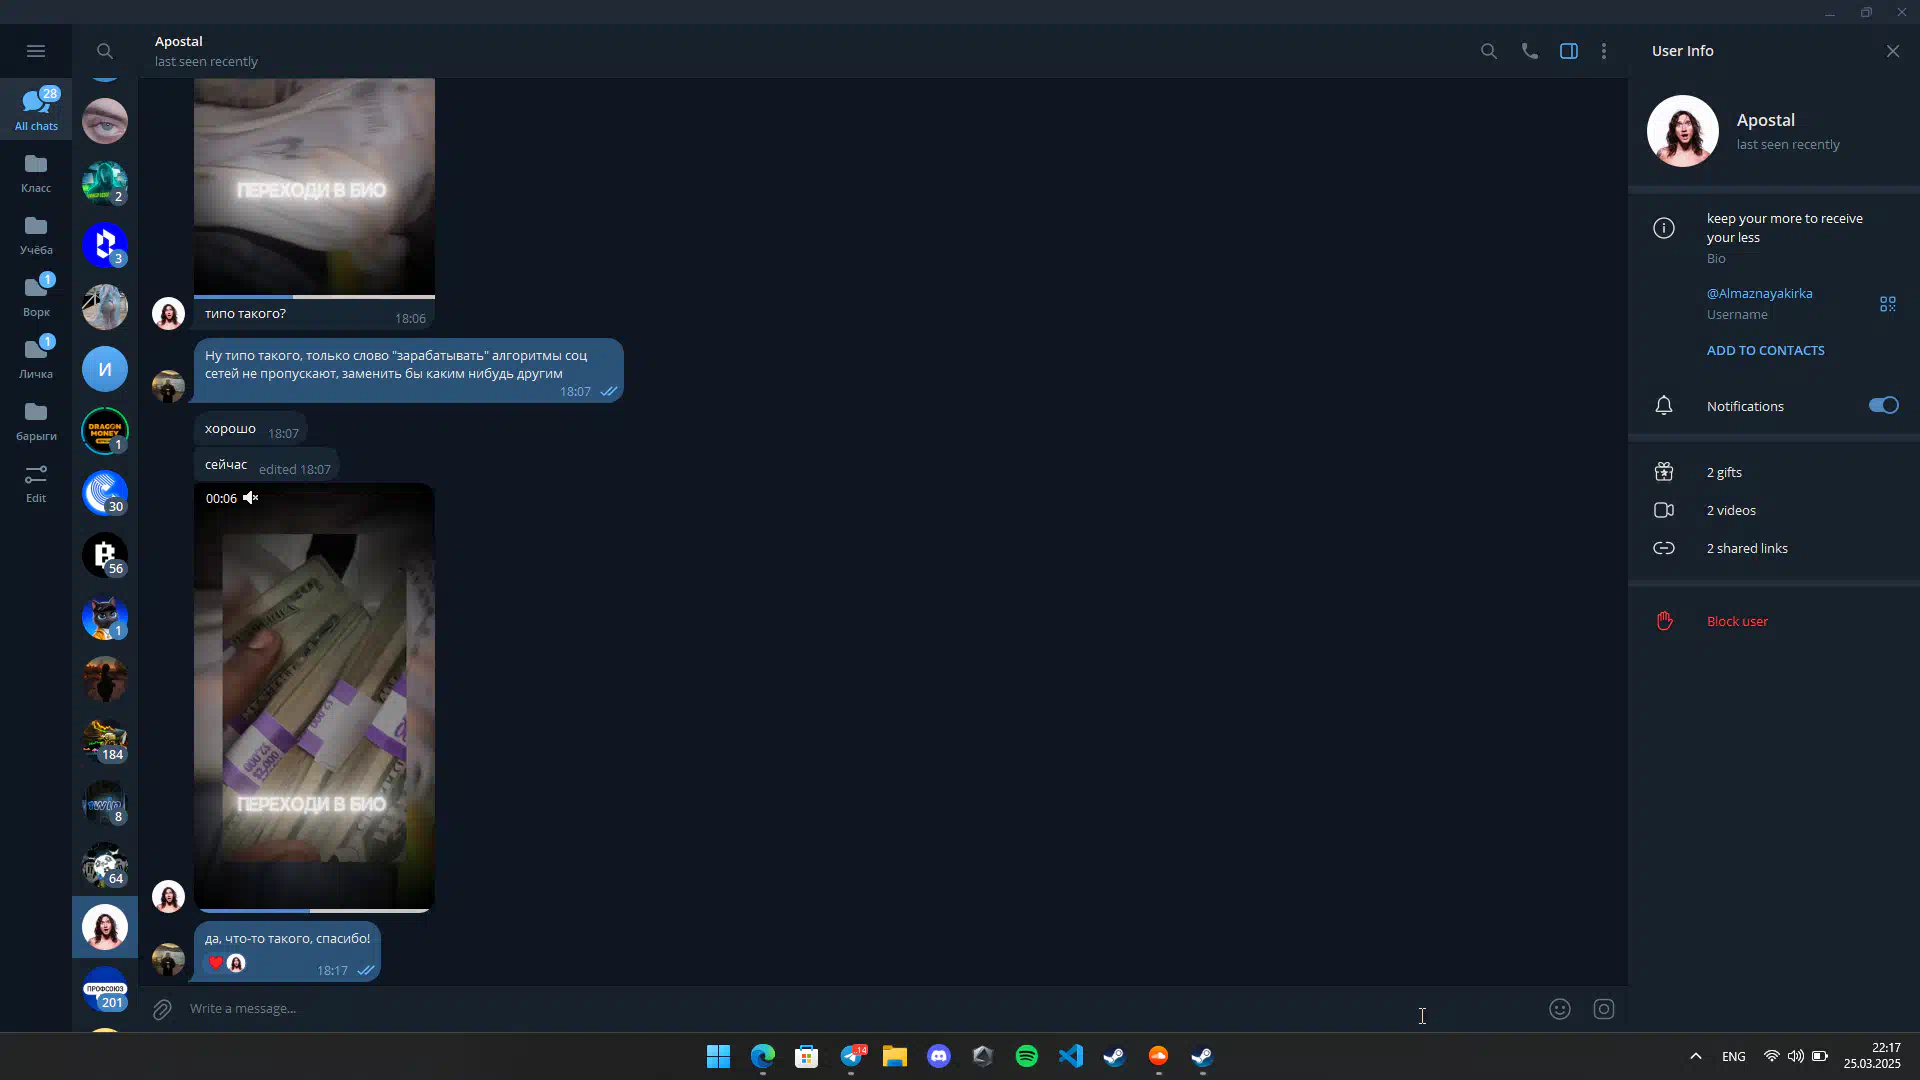Open Discord from the taskbar
Image resolution: width=1920 pixels, height=1080 pixels.
(938, 1056)
